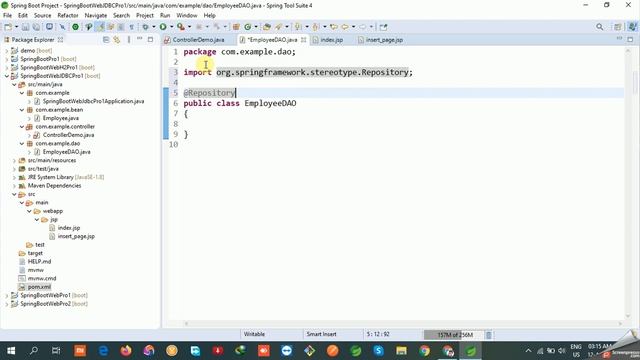Select SpringBootWebJdbcPro1Application.java file
This screenshot has width=640, height=360.
tap(93, 101)
